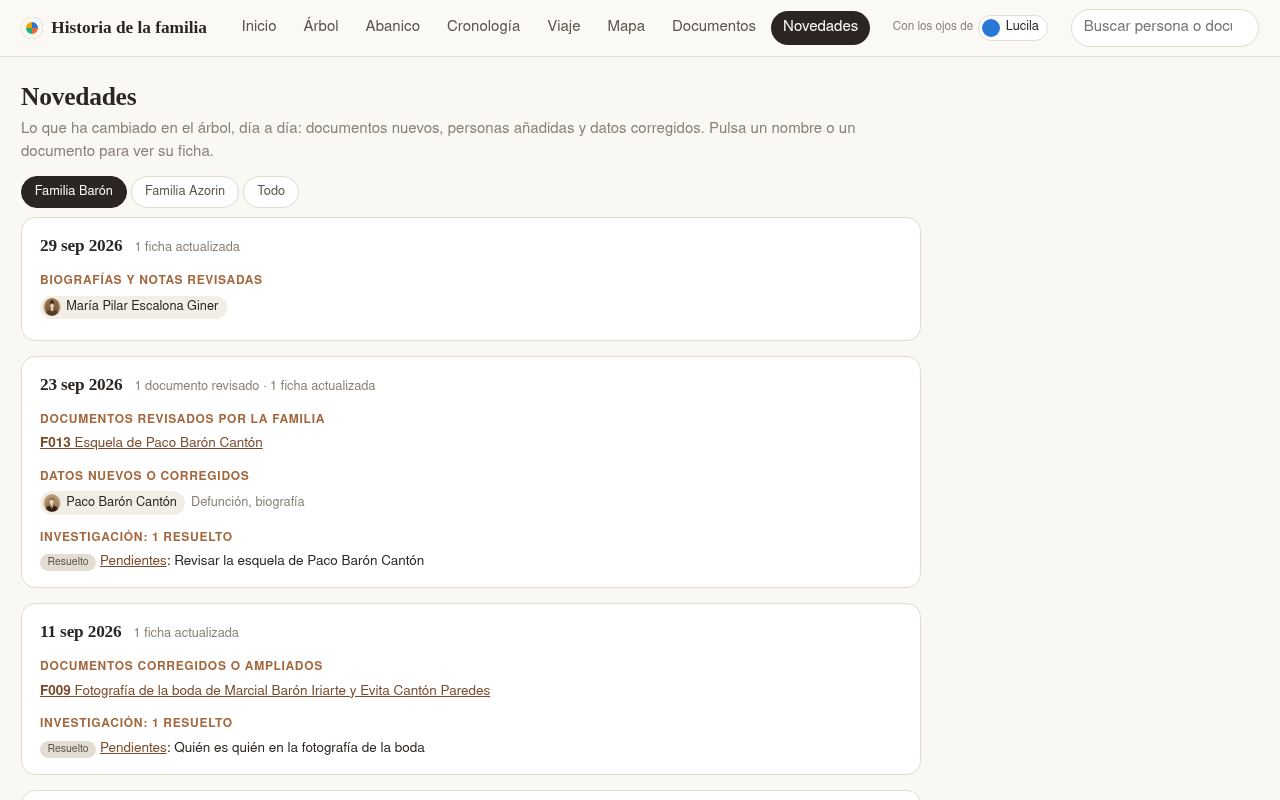Click the Historia de la familia title

coord(129,28)
